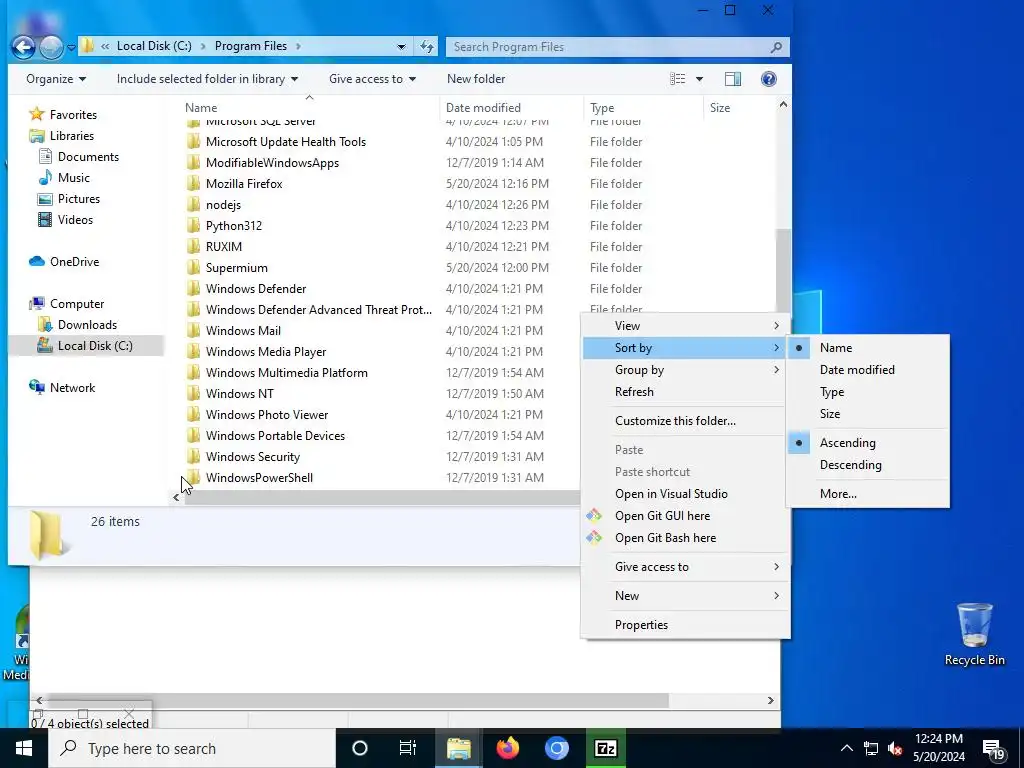Open Properties from the context menu
The width and height of the screenshot is (1024, 768).
(685, 625)
